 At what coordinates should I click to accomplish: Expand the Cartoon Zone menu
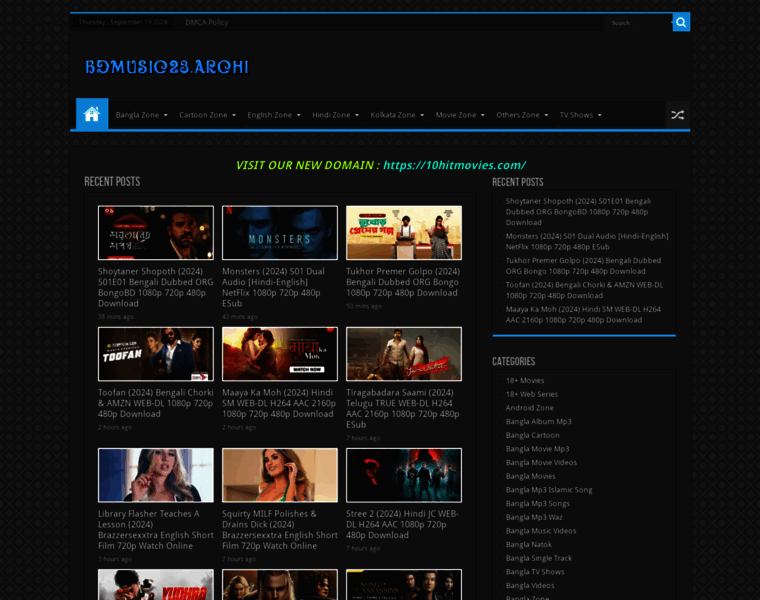(207, 115)
